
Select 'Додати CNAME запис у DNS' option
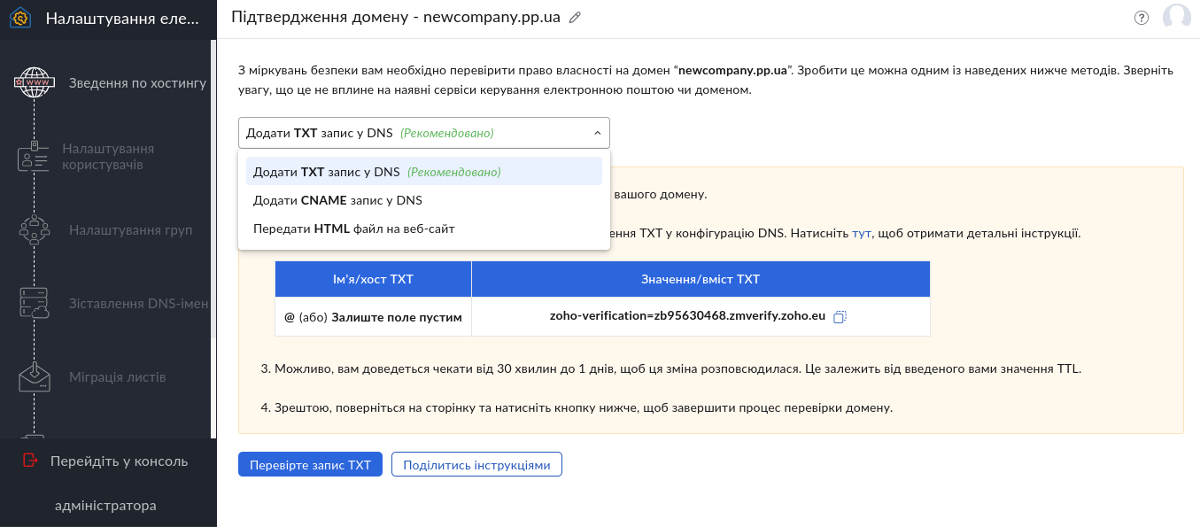424,200
